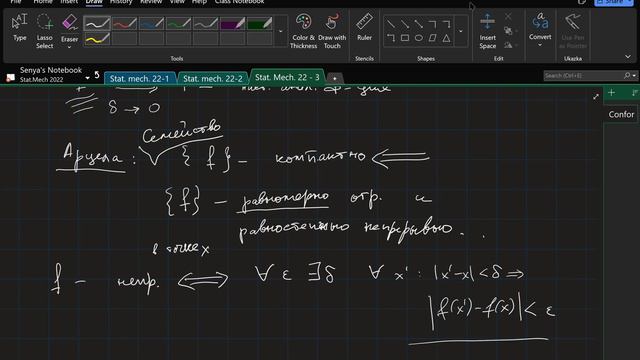Add a new section tab
The width and height of the screenshot is (640, 360).
334,78
